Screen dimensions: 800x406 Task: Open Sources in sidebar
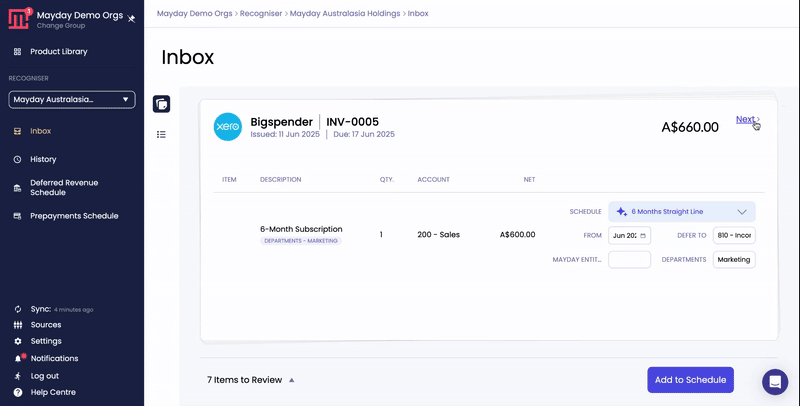(45, 325)
